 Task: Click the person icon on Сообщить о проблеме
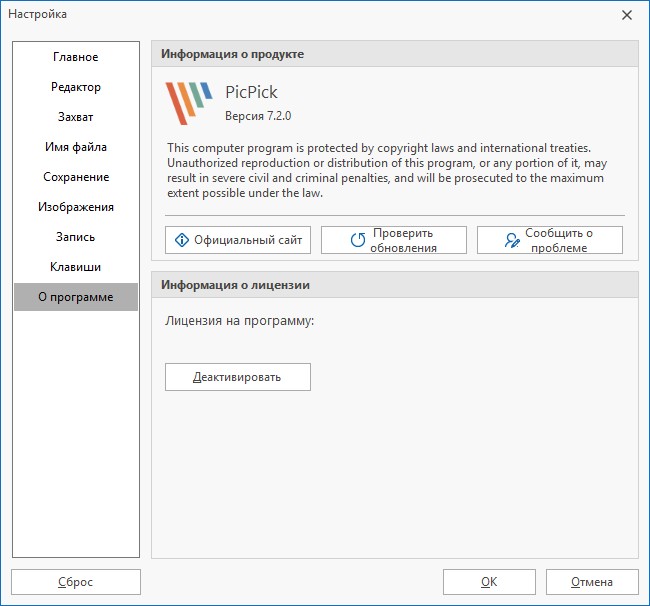click(512, 240)
